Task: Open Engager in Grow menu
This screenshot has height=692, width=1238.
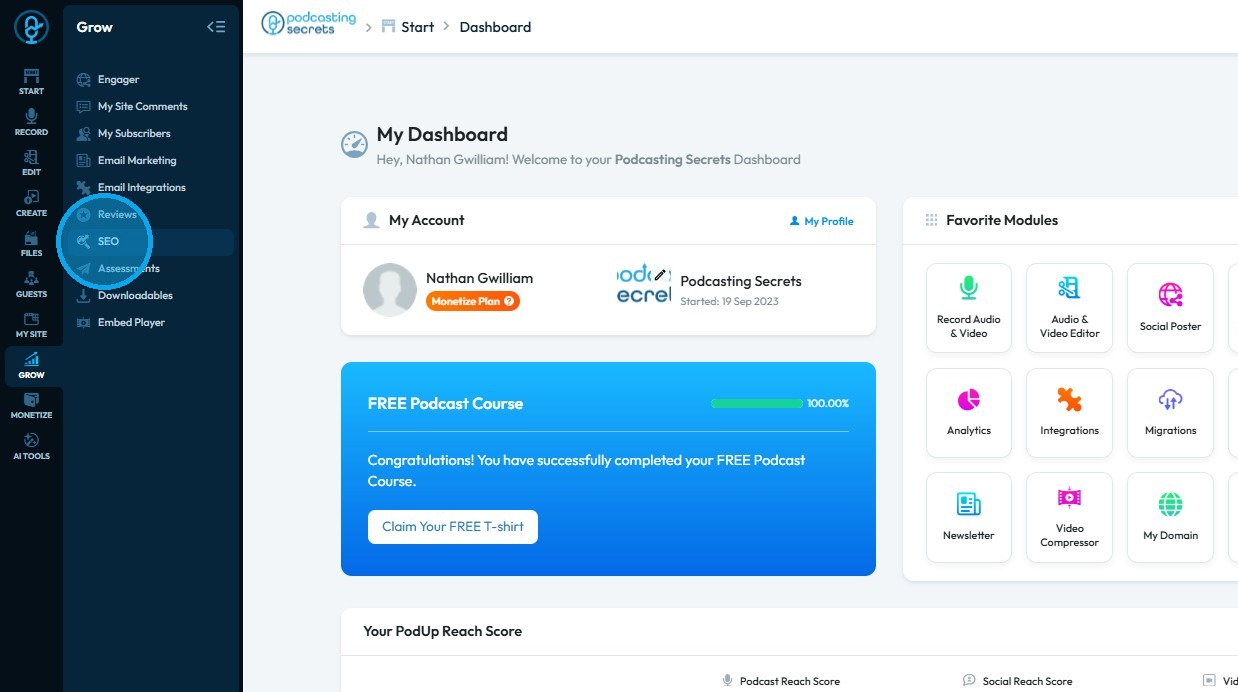Action: pyautogui.click(x=118, y=79)
